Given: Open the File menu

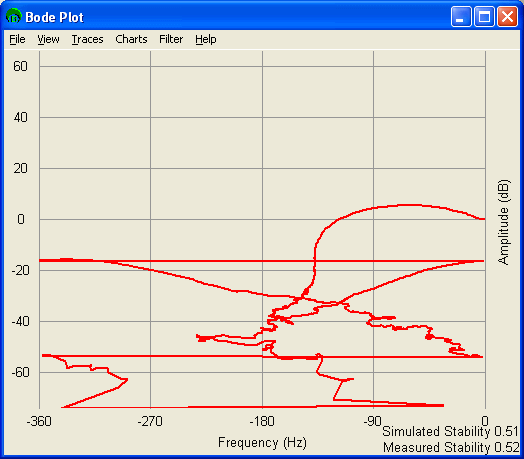Looking at the screenshot, I should pos(17,39).
